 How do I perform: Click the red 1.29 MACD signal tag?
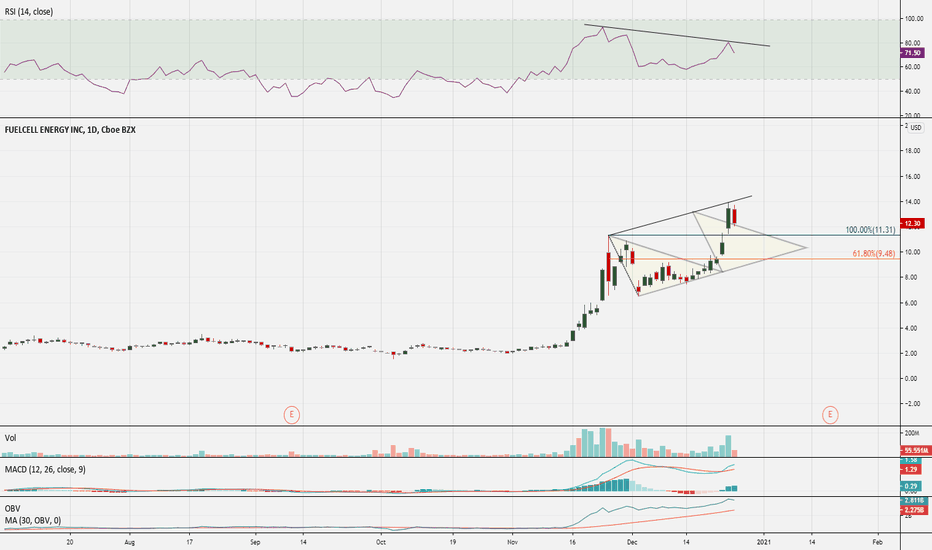click(x=911, y=469)
